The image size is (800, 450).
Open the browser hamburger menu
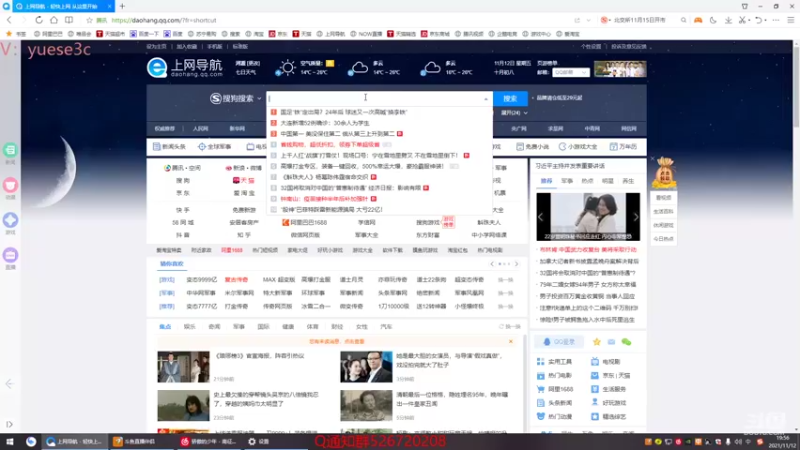790,20
